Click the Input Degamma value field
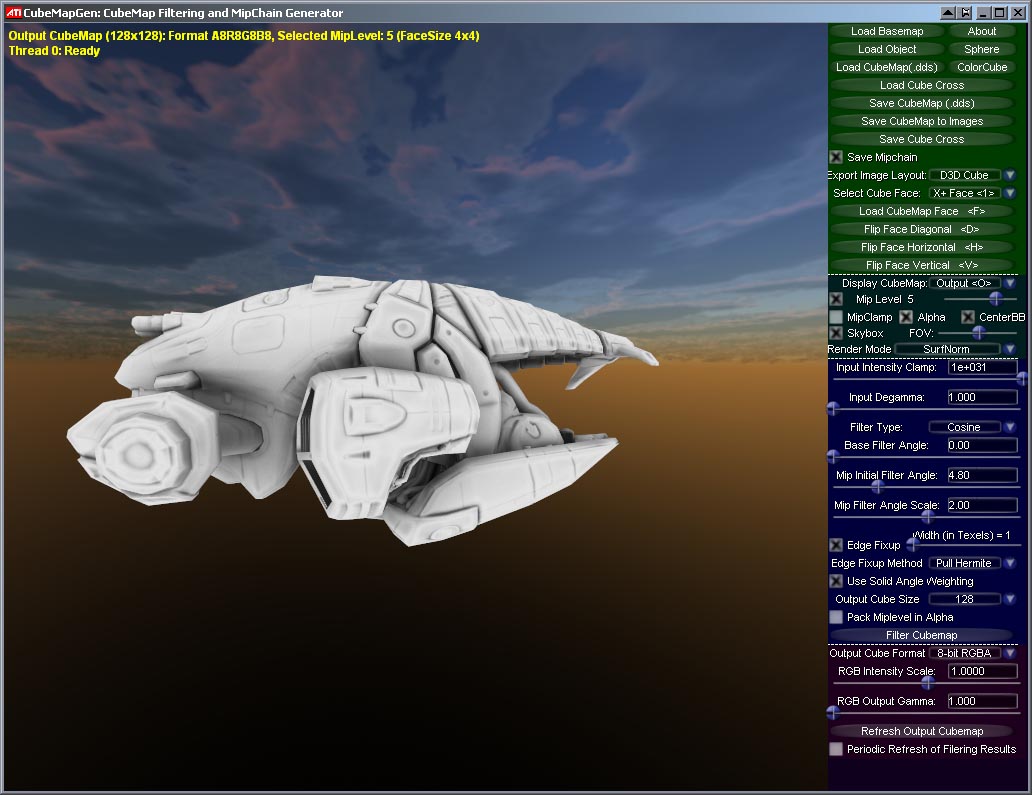The image size is (1032, 795). click(983, 398)
